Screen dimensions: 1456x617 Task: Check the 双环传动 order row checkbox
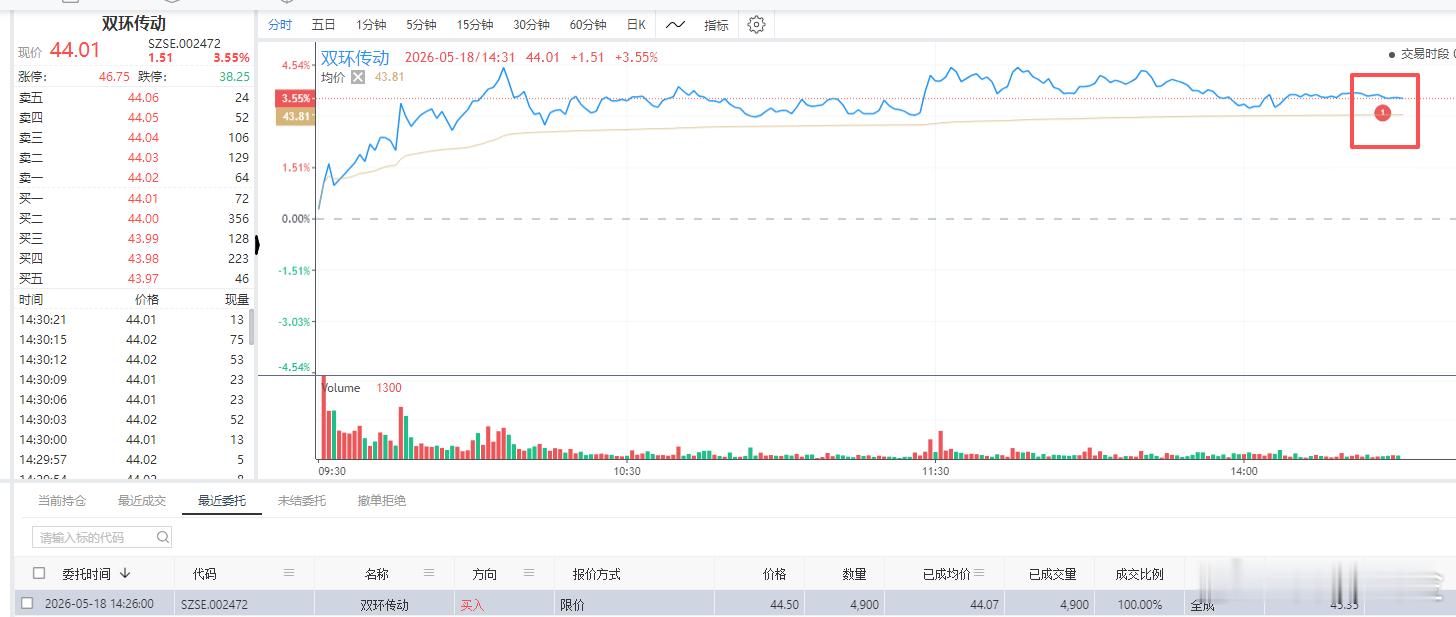pos(28,603)
